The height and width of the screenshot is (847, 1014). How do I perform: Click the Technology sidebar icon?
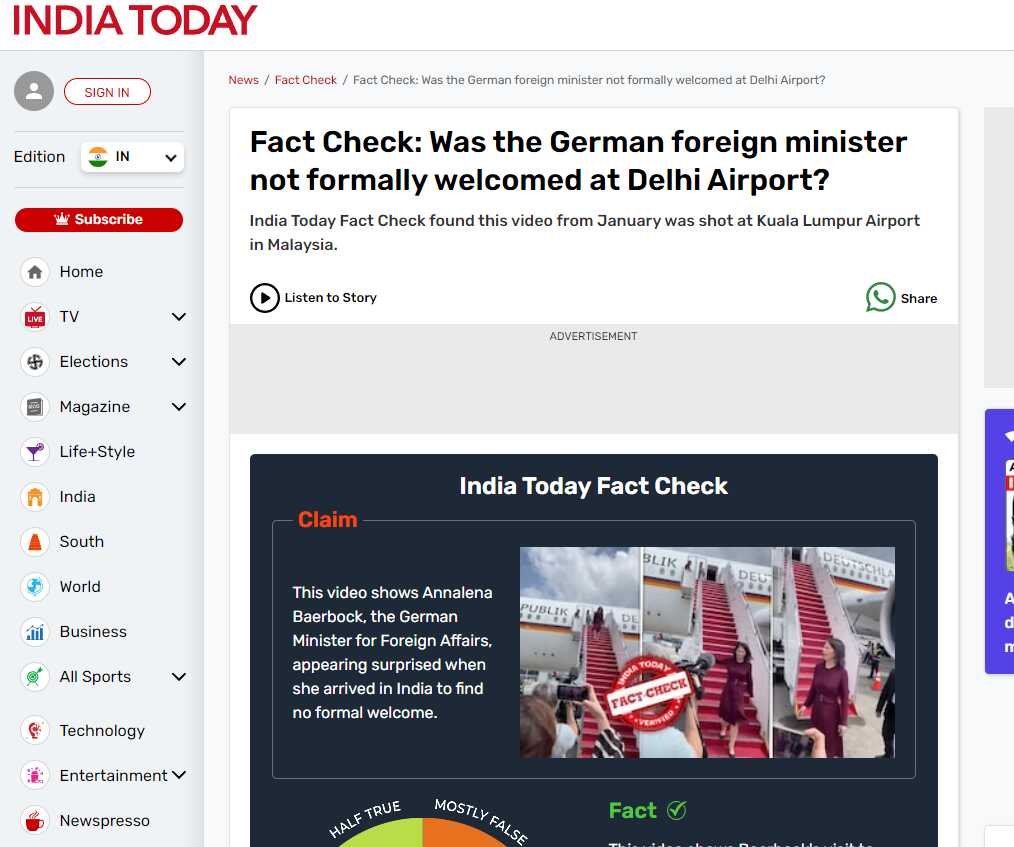tap(35, 731)
